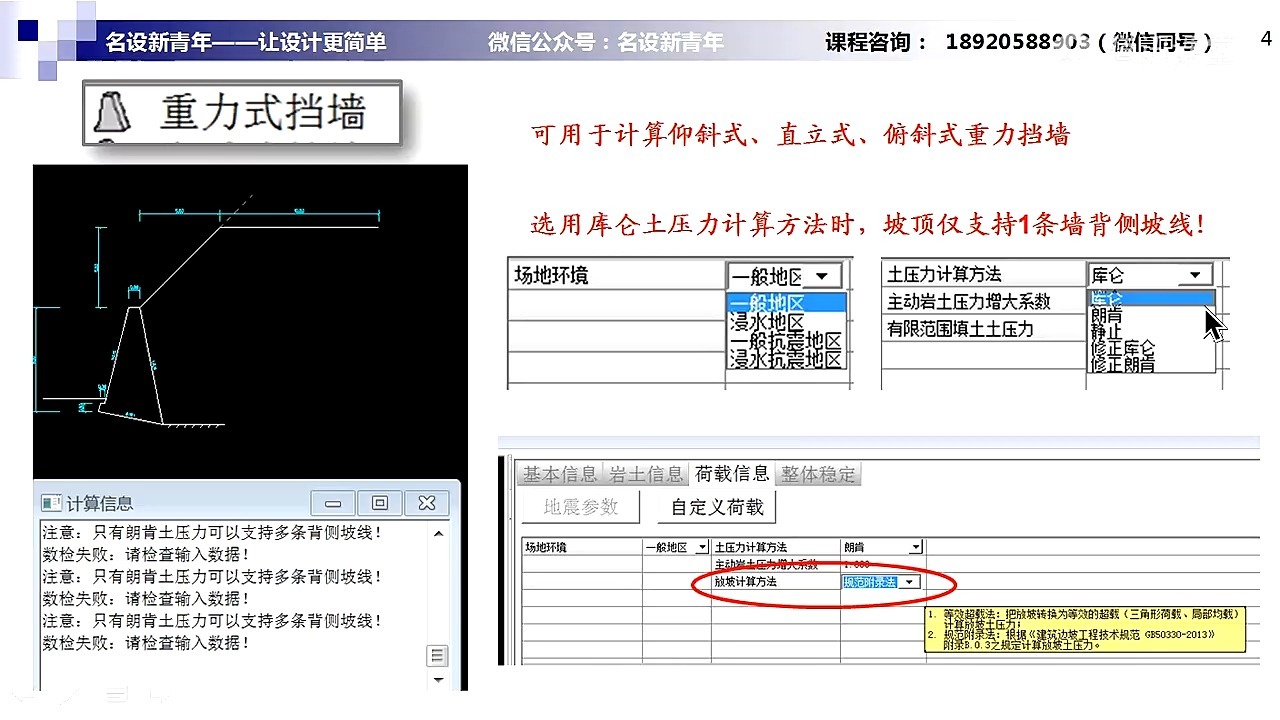
Task: Click 主动岩土压力增大系数 cell in upper table
Action: [983, 301]
